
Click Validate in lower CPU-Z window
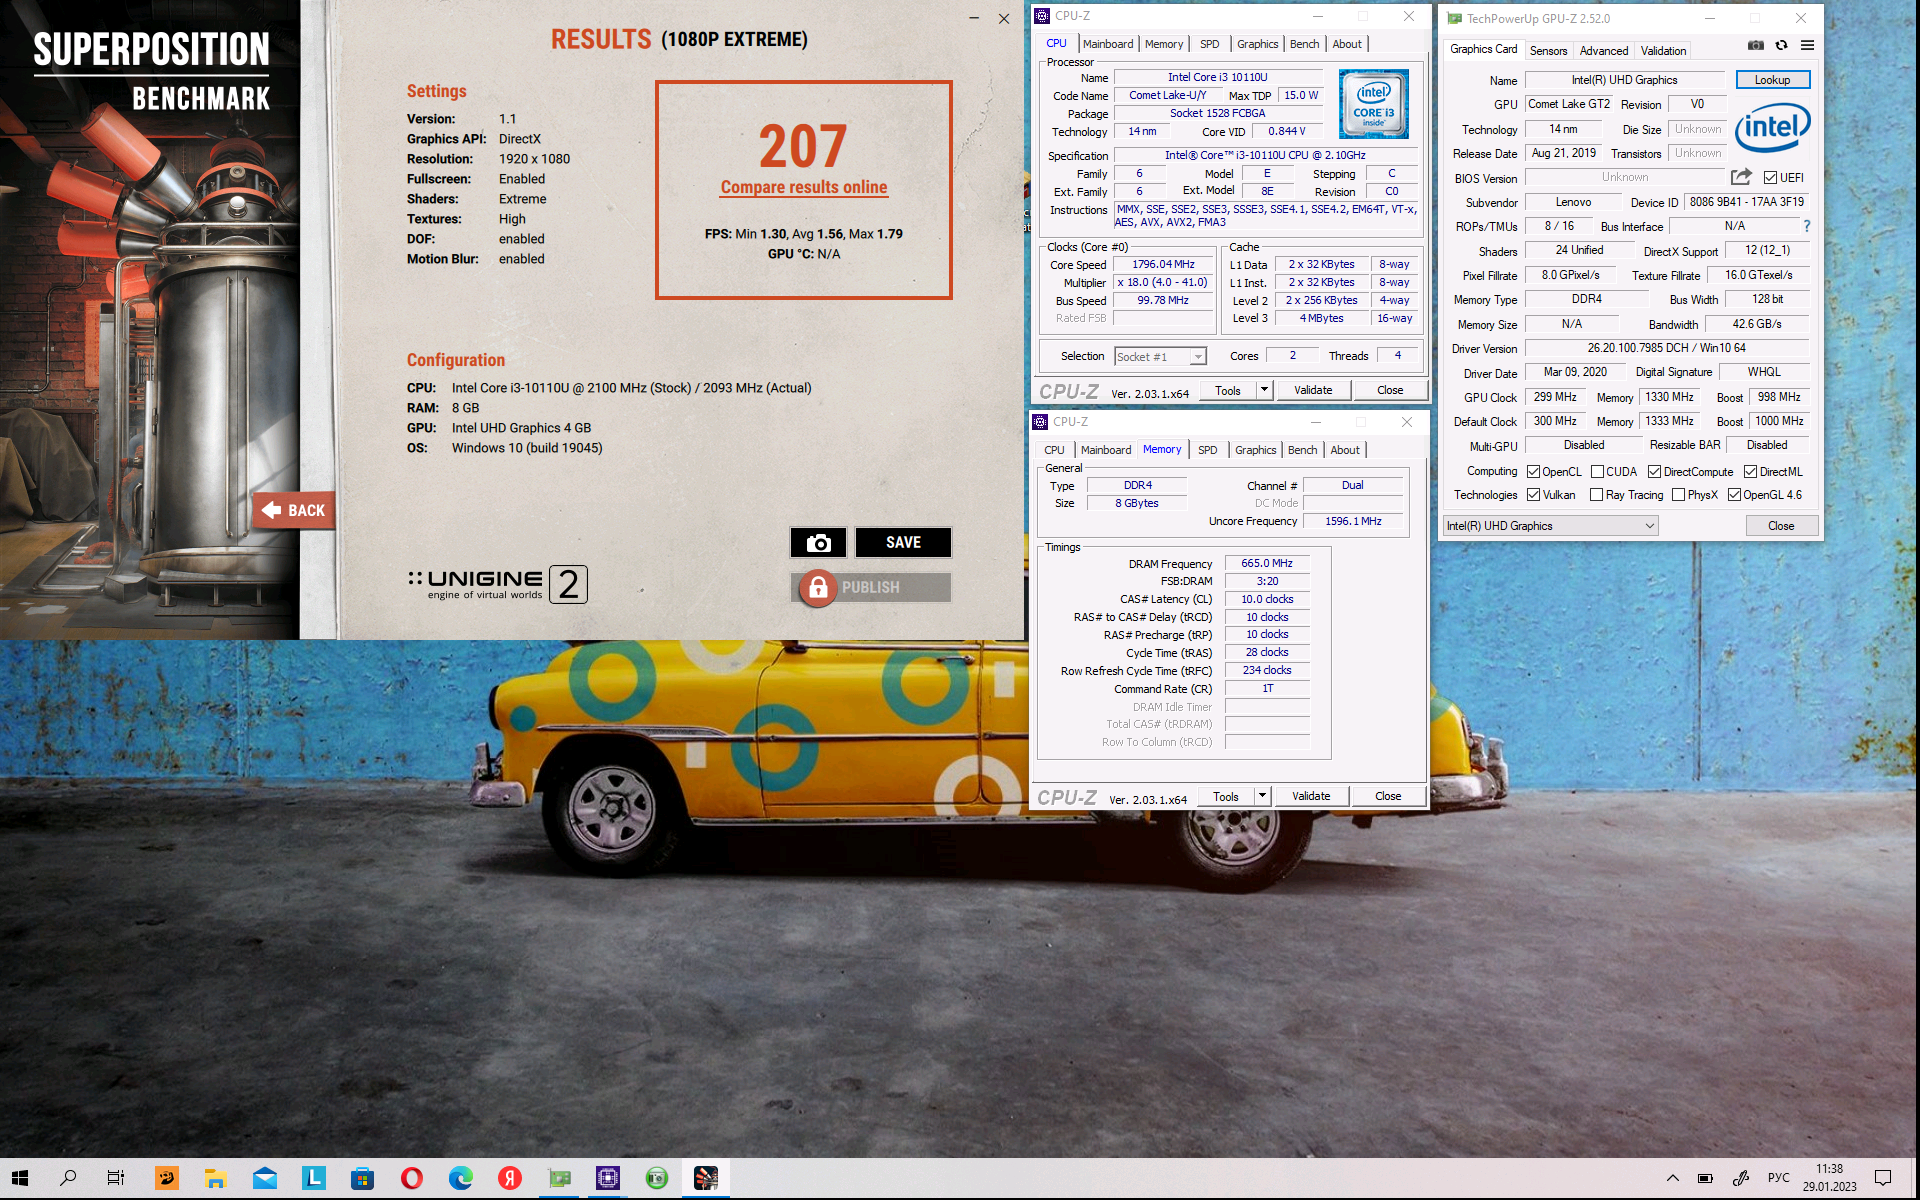[x=1311, y=796]
